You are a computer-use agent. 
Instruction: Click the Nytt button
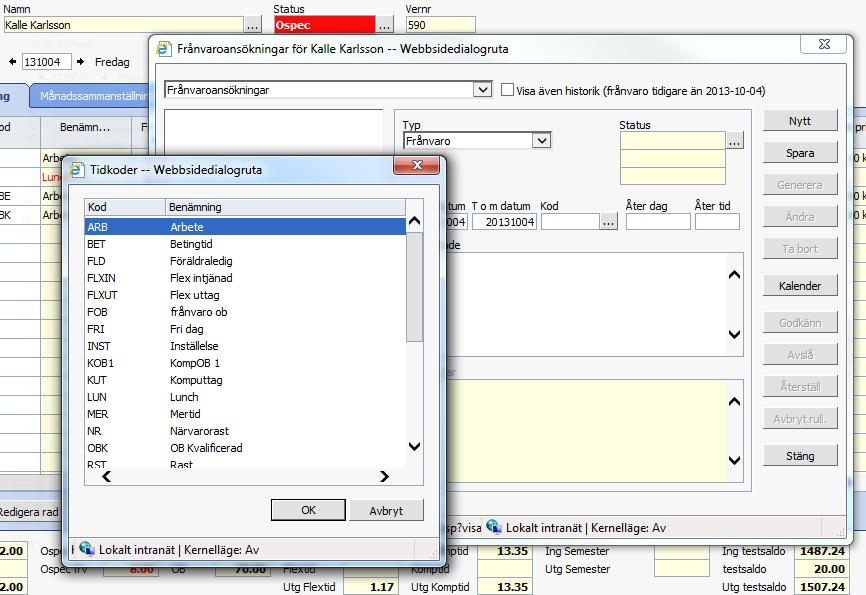pyautogui.click(x=800, y=121)
